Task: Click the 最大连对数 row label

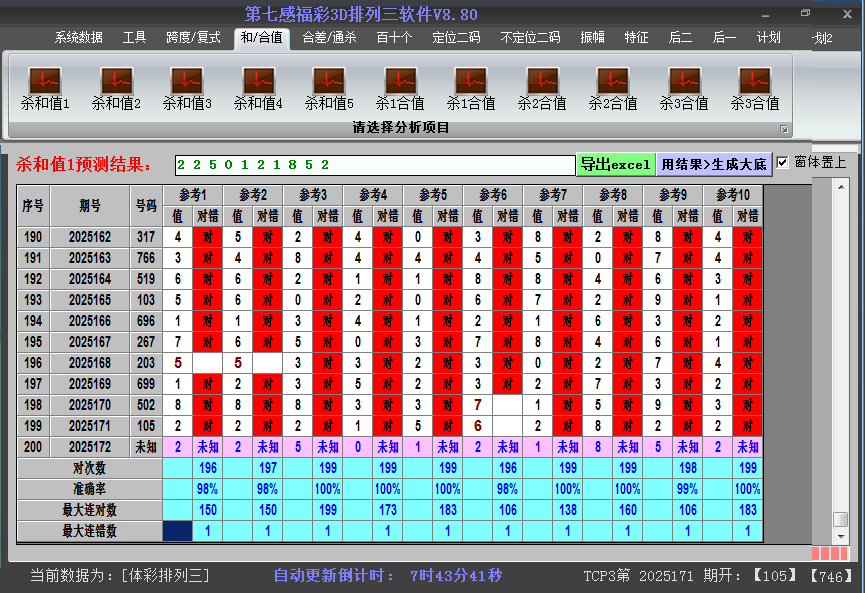Action: click(89, 510)
